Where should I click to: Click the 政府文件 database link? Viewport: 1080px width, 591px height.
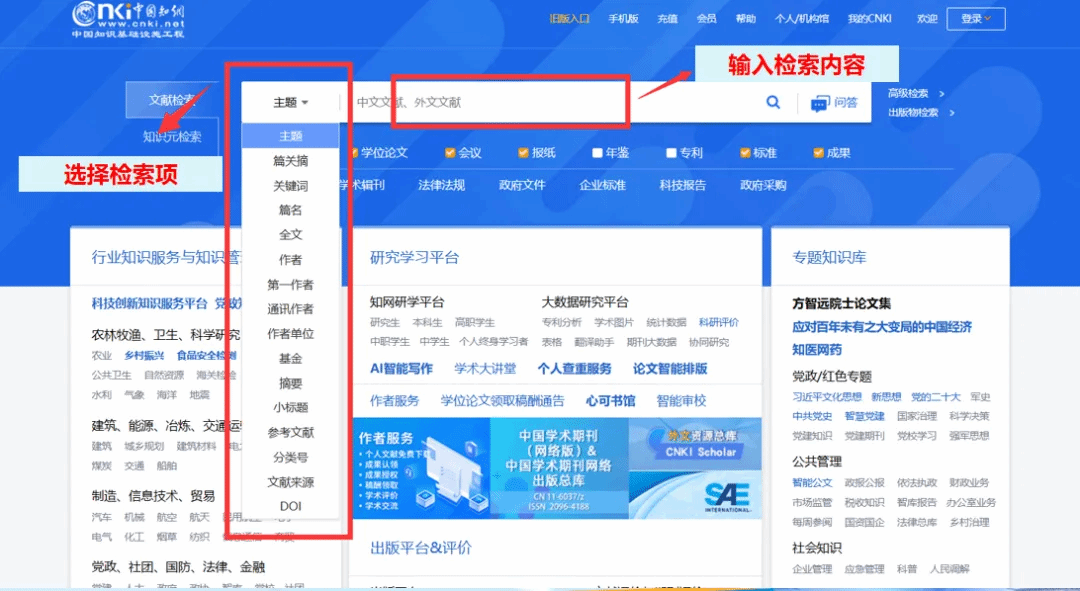(x=522, y=185)
